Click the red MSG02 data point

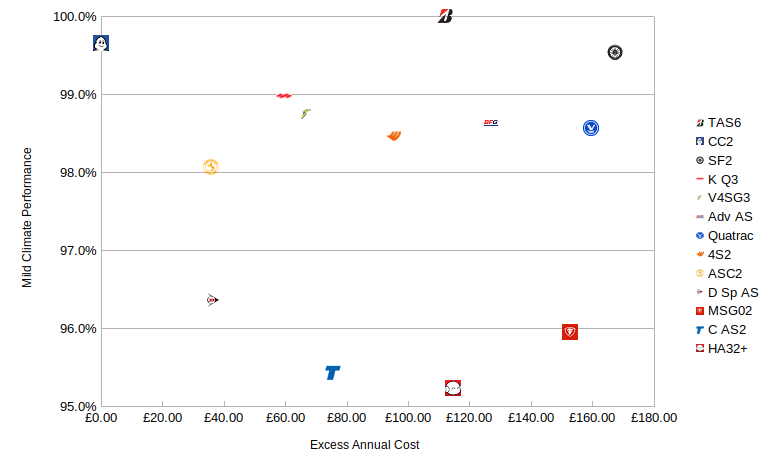click(570, 331)
